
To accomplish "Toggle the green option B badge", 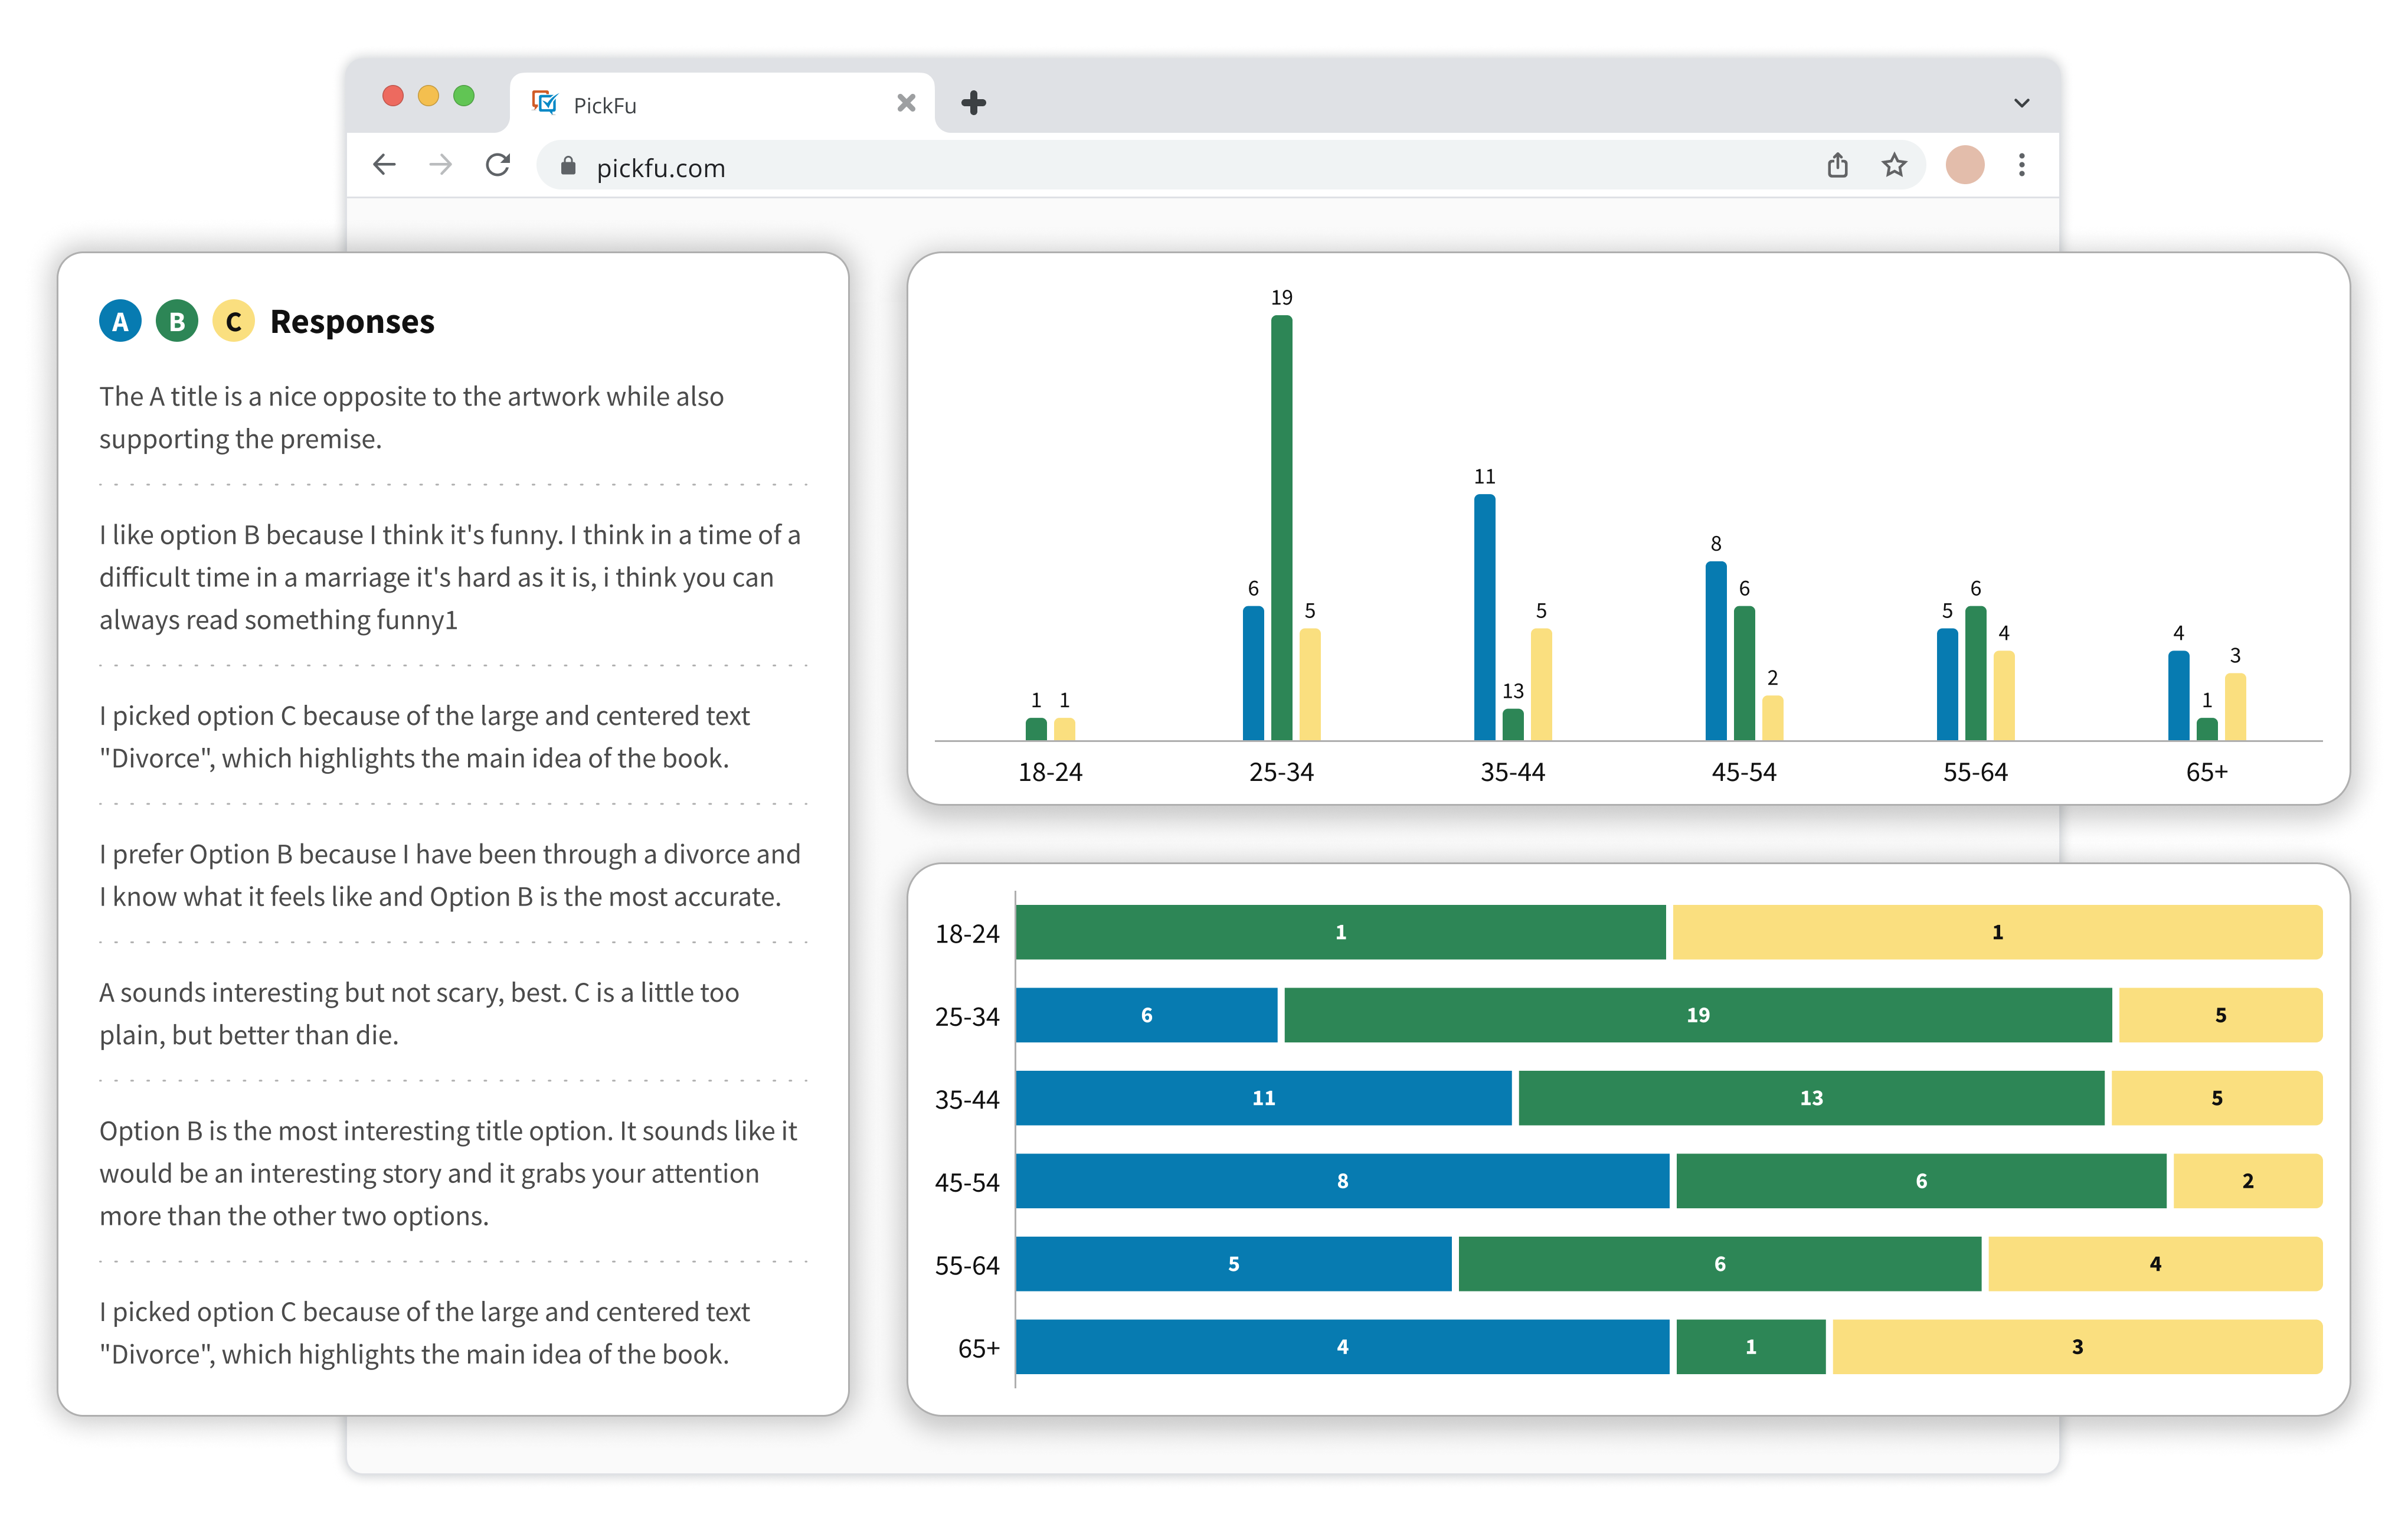I will [x=177, y=321].
